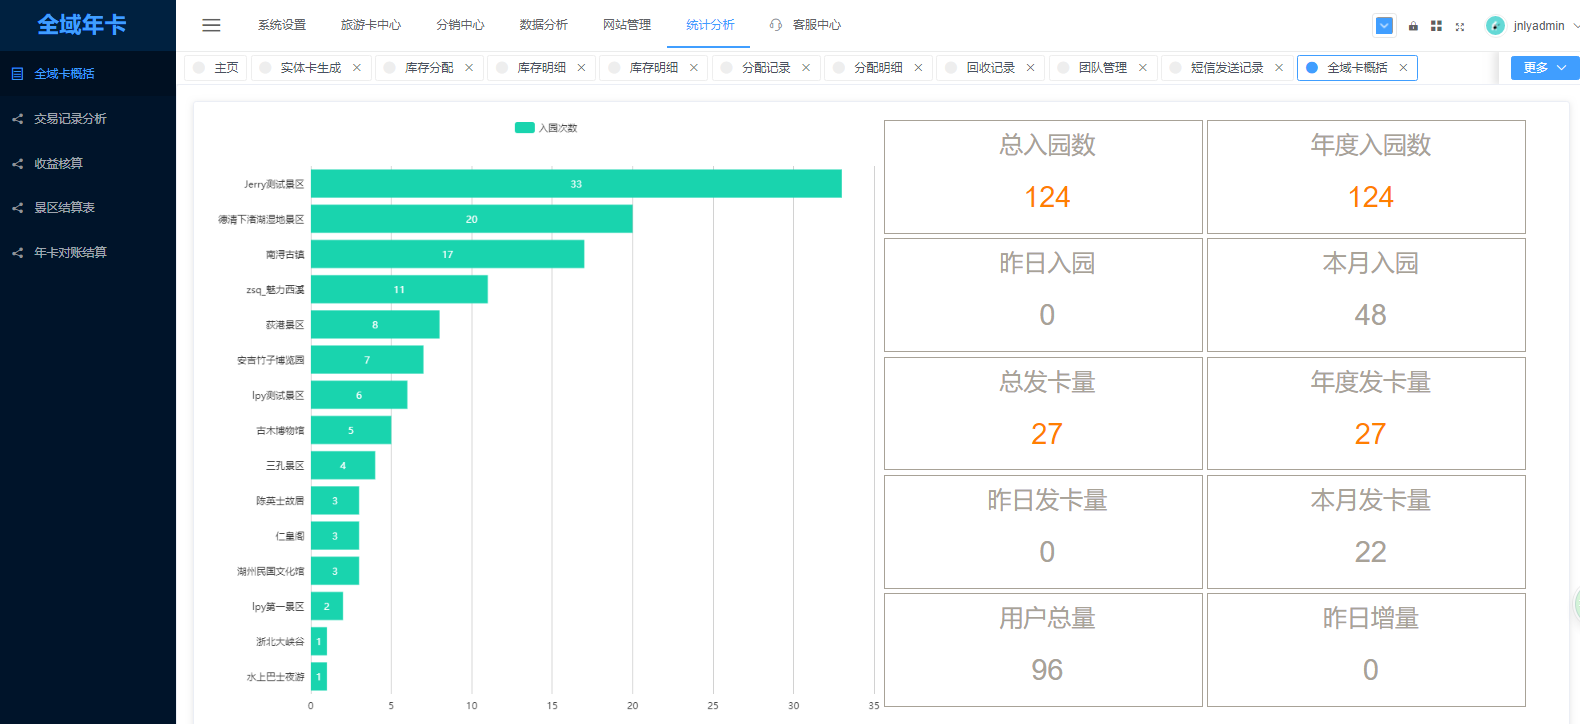Click the lock screen icon

click(1413, 26)
